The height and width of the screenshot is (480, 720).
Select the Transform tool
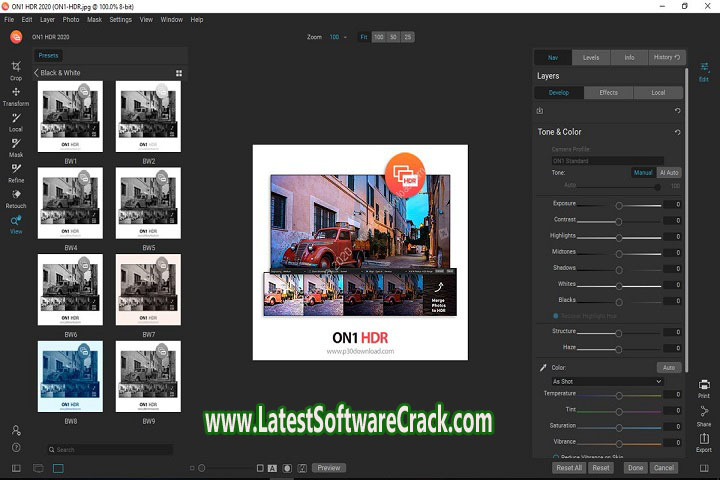[x=16, y=94]
